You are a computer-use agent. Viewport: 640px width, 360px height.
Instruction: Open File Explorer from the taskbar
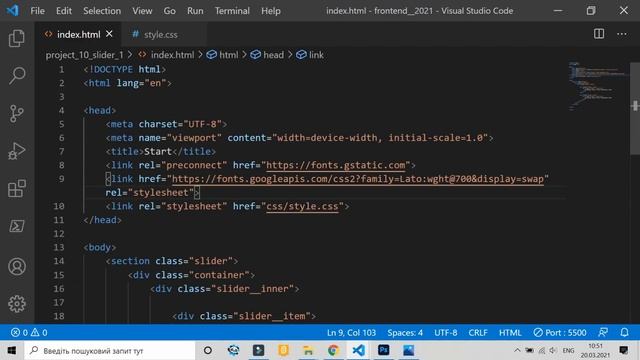click(x=308, y=350)
